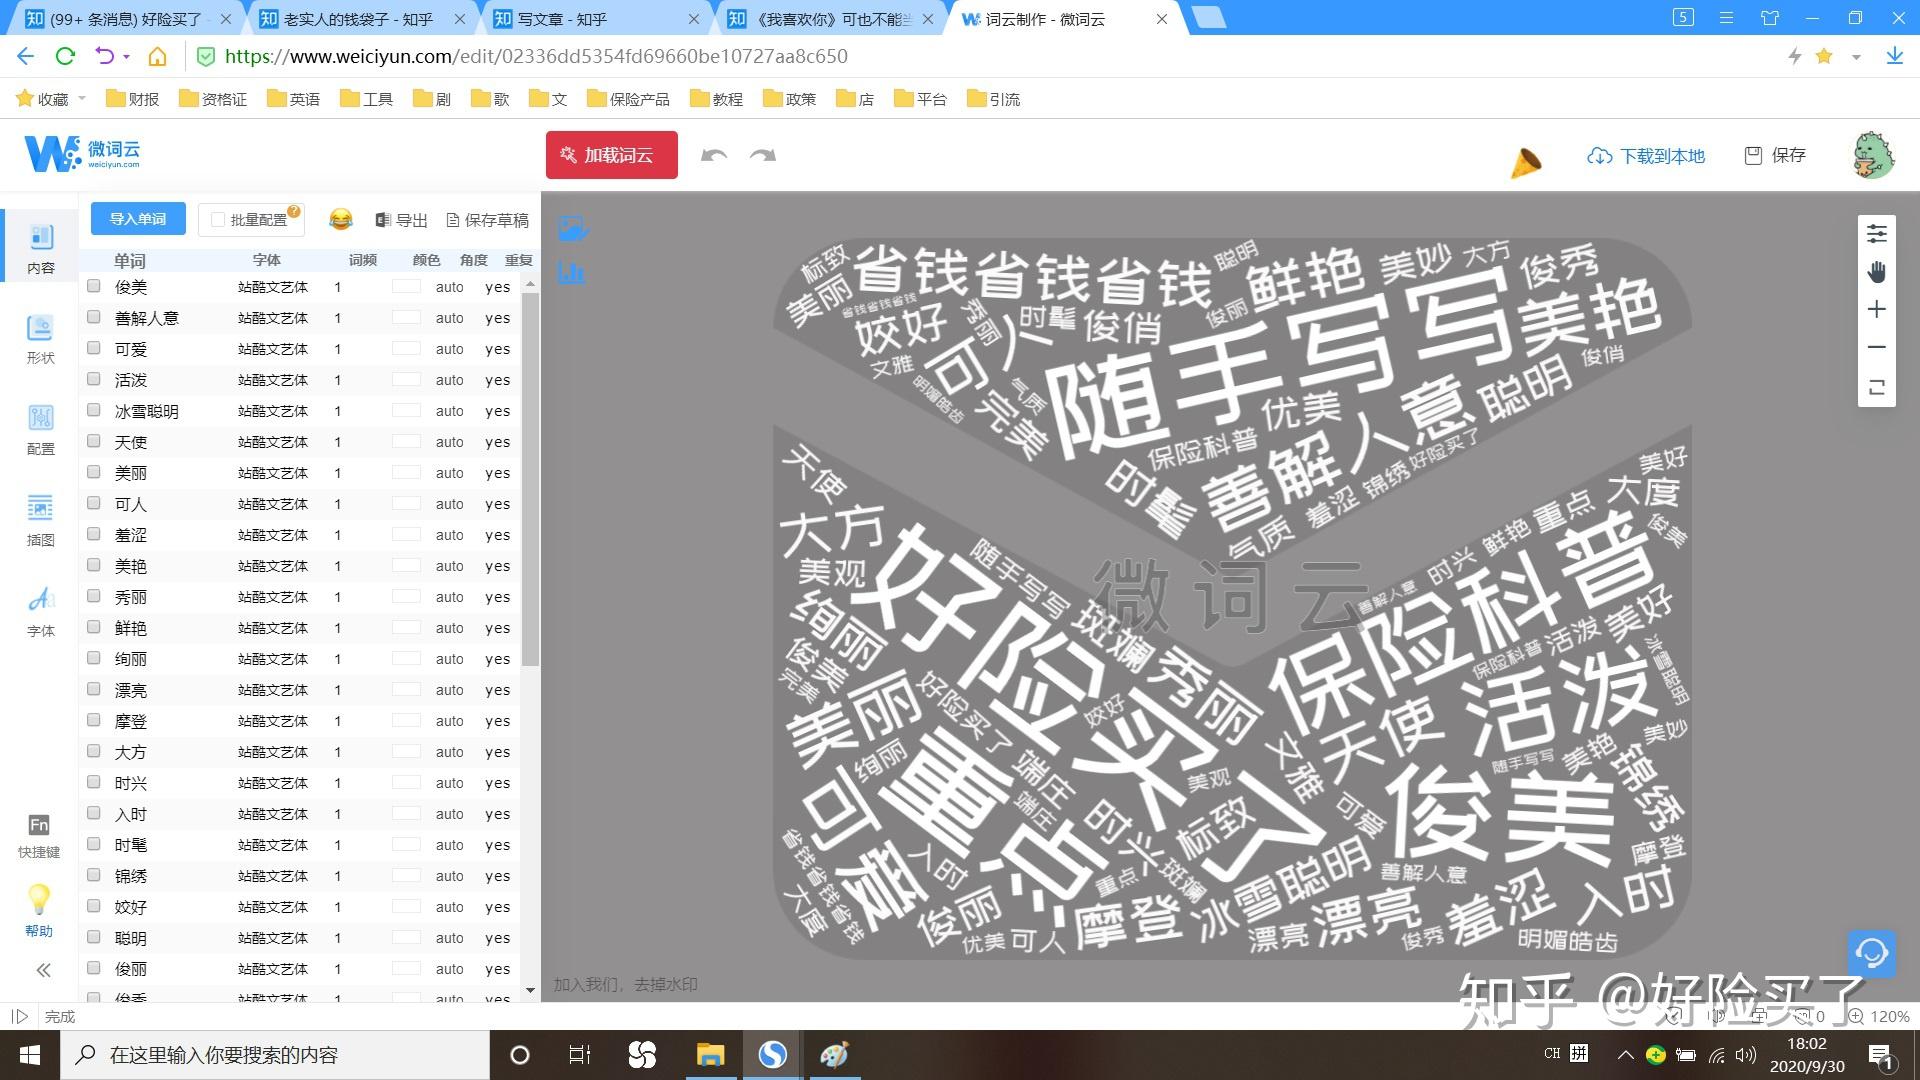Click 下载到本地 download link

click(1646, 156)
